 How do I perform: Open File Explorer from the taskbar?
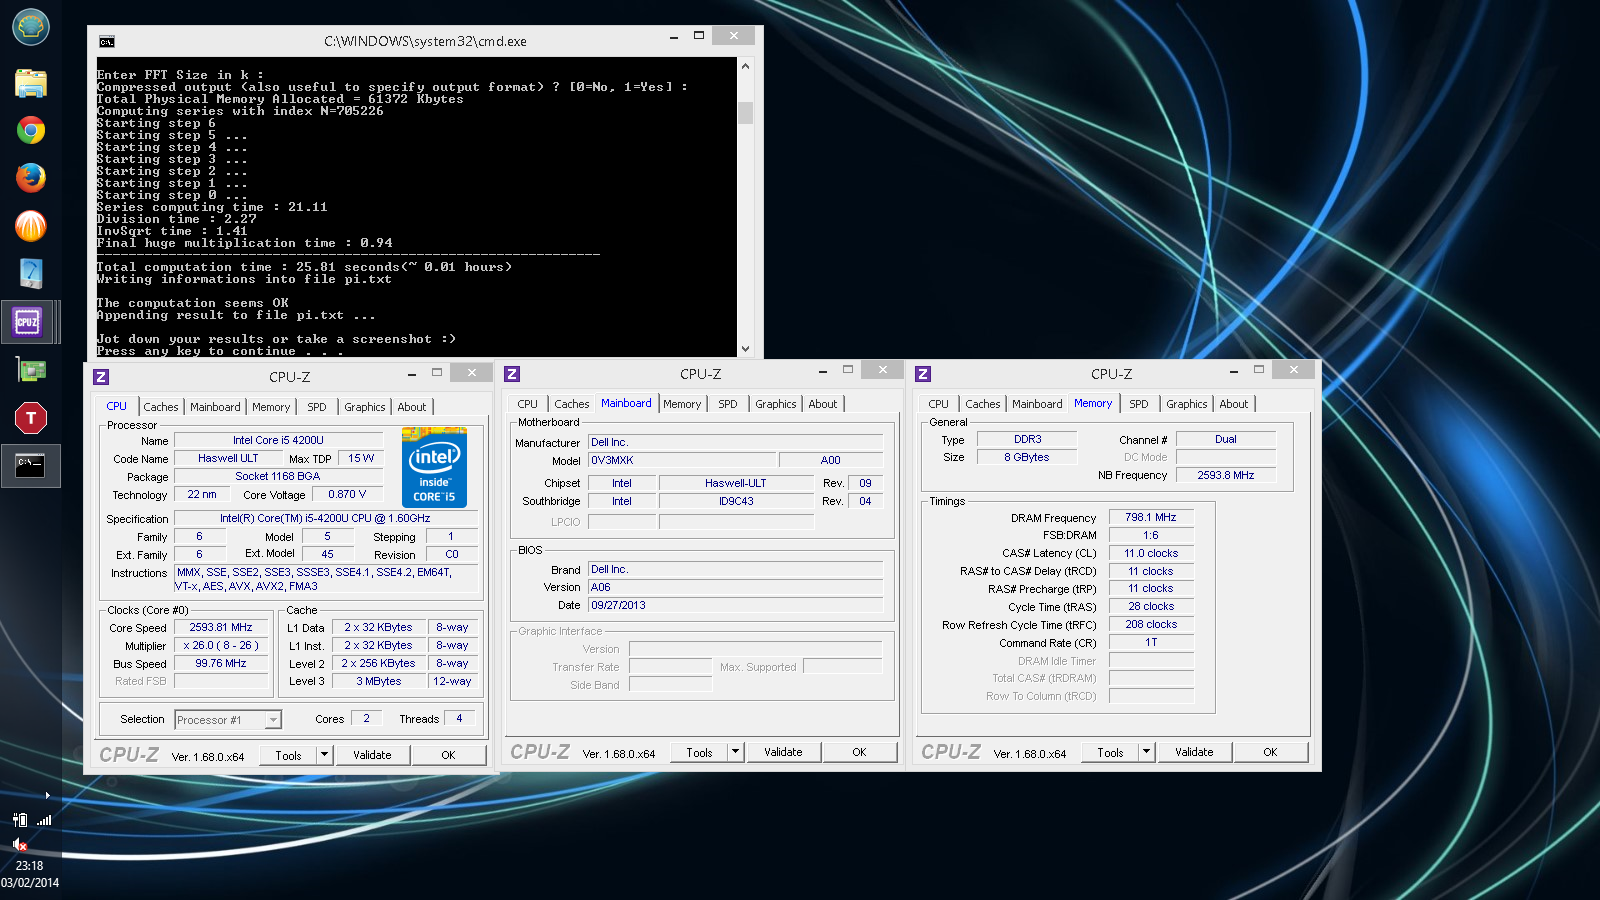click(x=31, y=82)
